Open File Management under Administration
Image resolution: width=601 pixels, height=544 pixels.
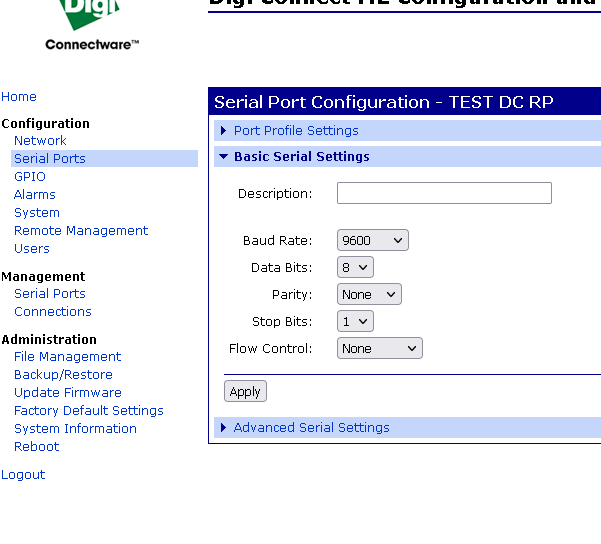pos(68,357)
